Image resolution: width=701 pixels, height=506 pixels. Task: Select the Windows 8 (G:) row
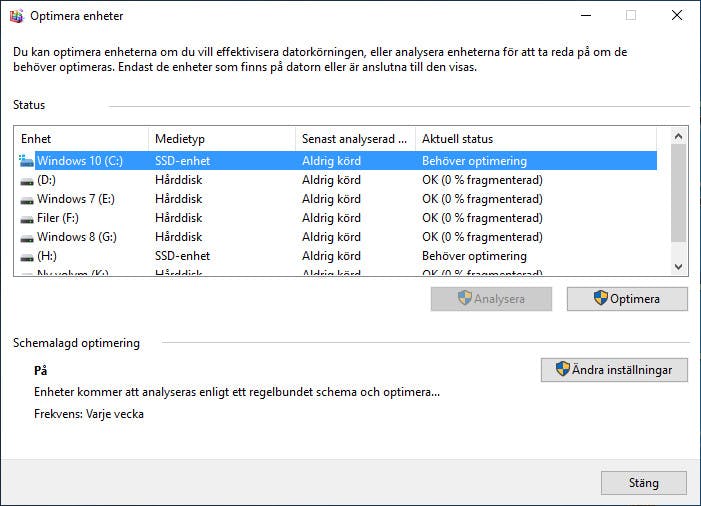point(336,237)
